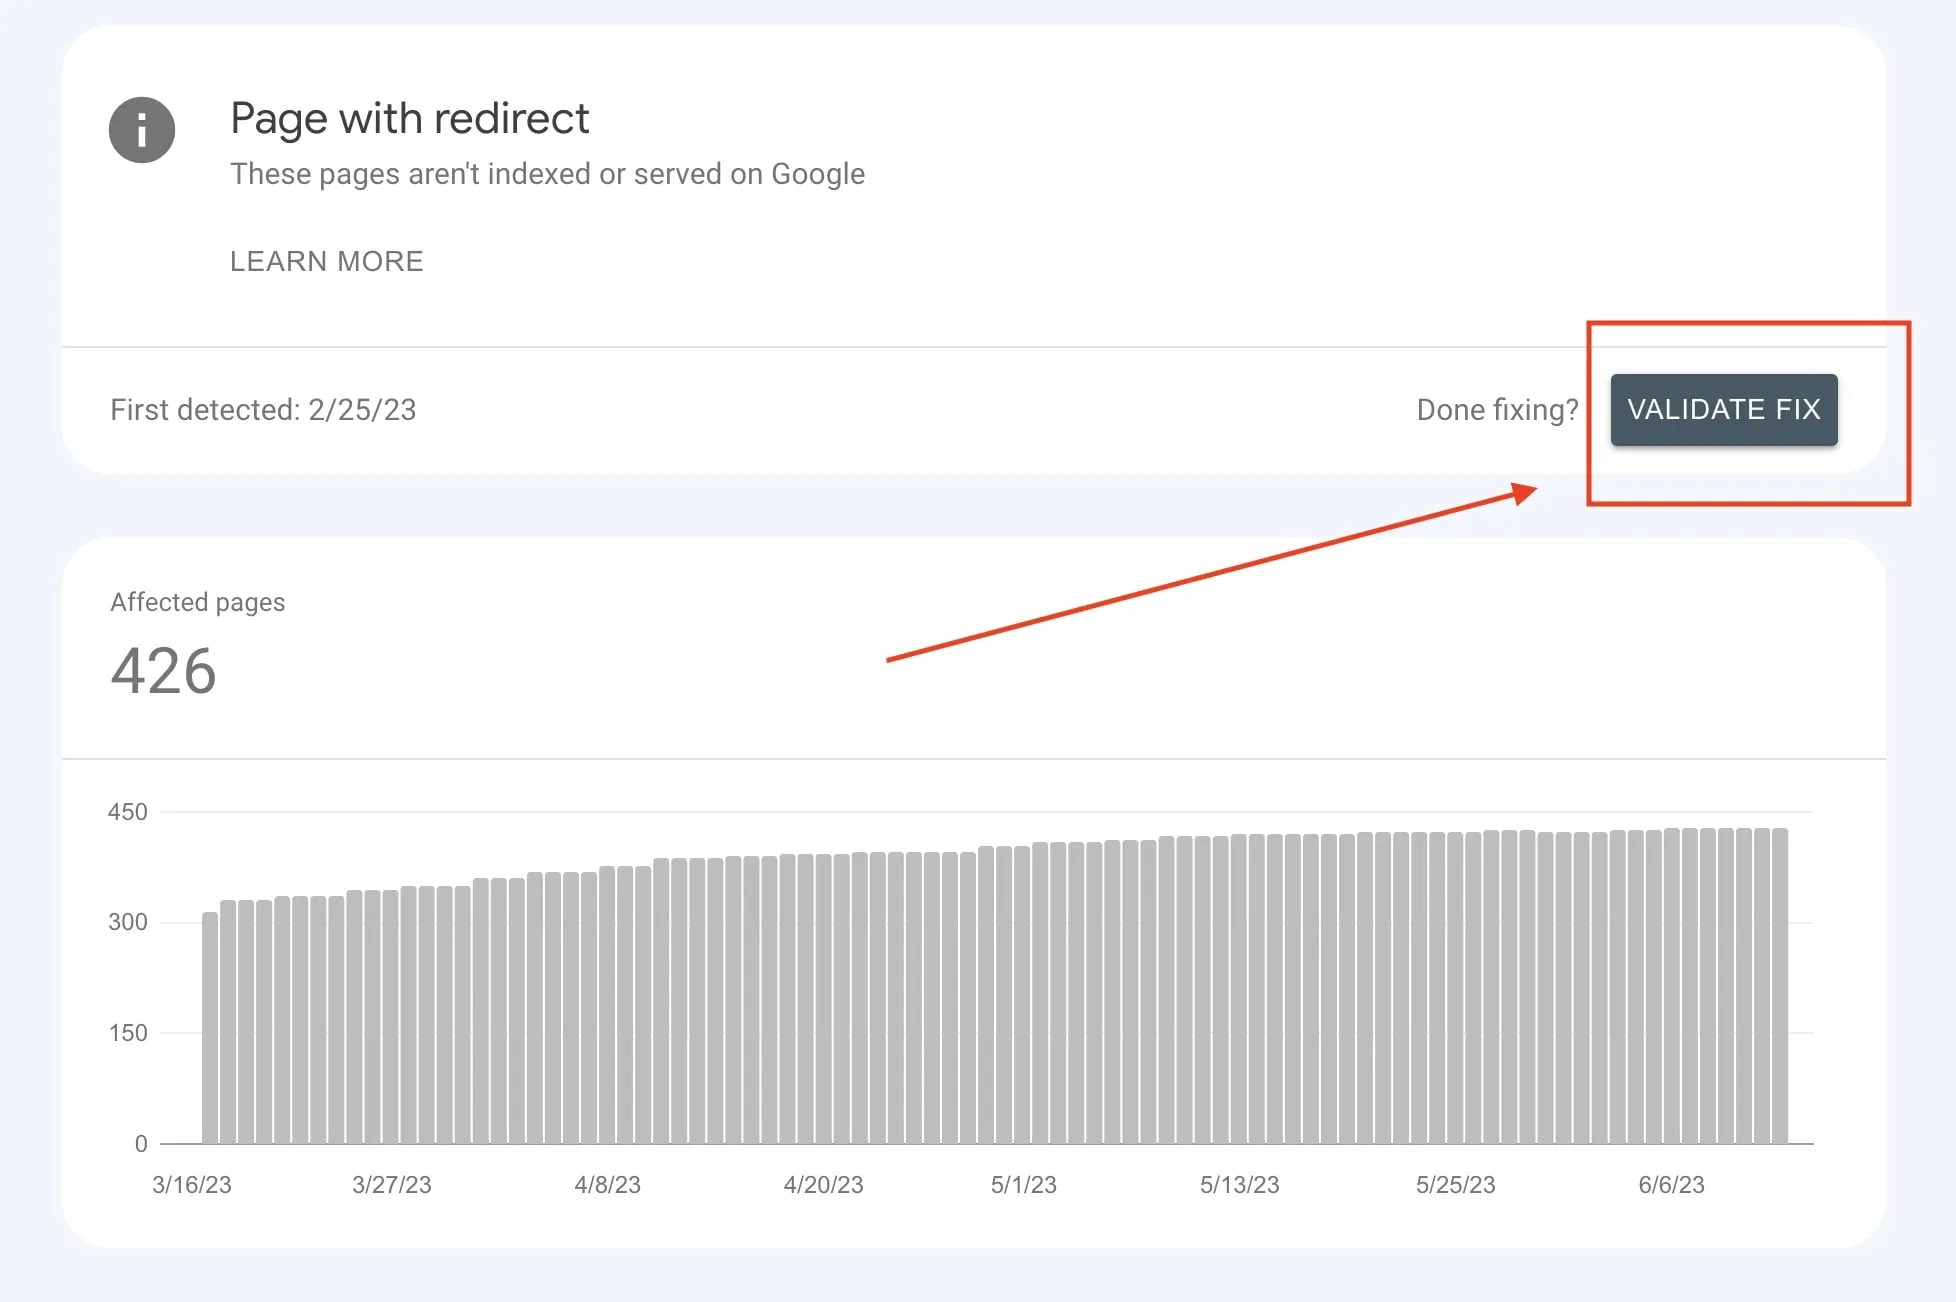This screenshot has height=1302, width=1956.
Task: Click the 'These pages aren't indexed' description text
Action: [547, 174]
